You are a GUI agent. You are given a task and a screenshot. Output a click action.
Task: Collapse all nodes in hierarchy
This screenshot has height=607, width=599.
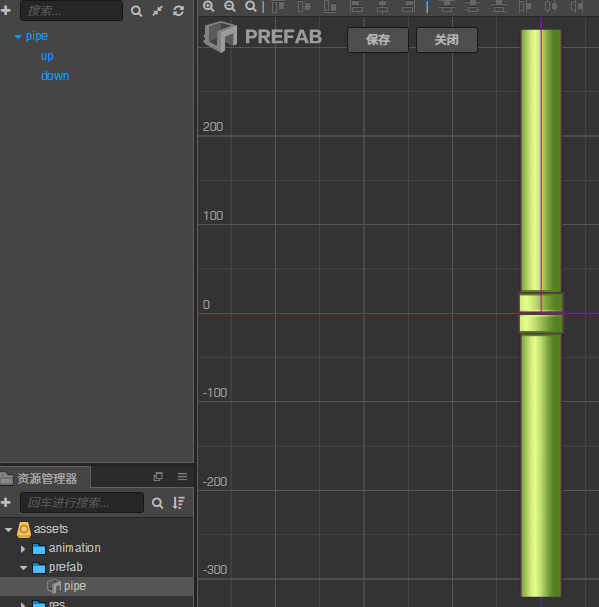[158, 11]
